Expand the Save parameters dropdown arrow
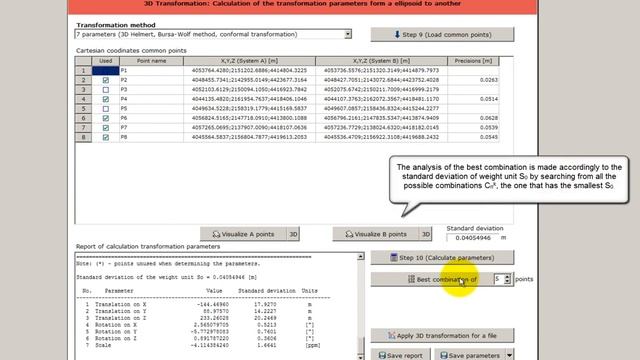Screen dimensions: 640x360 pyautogui.click(x=509, y=355)
